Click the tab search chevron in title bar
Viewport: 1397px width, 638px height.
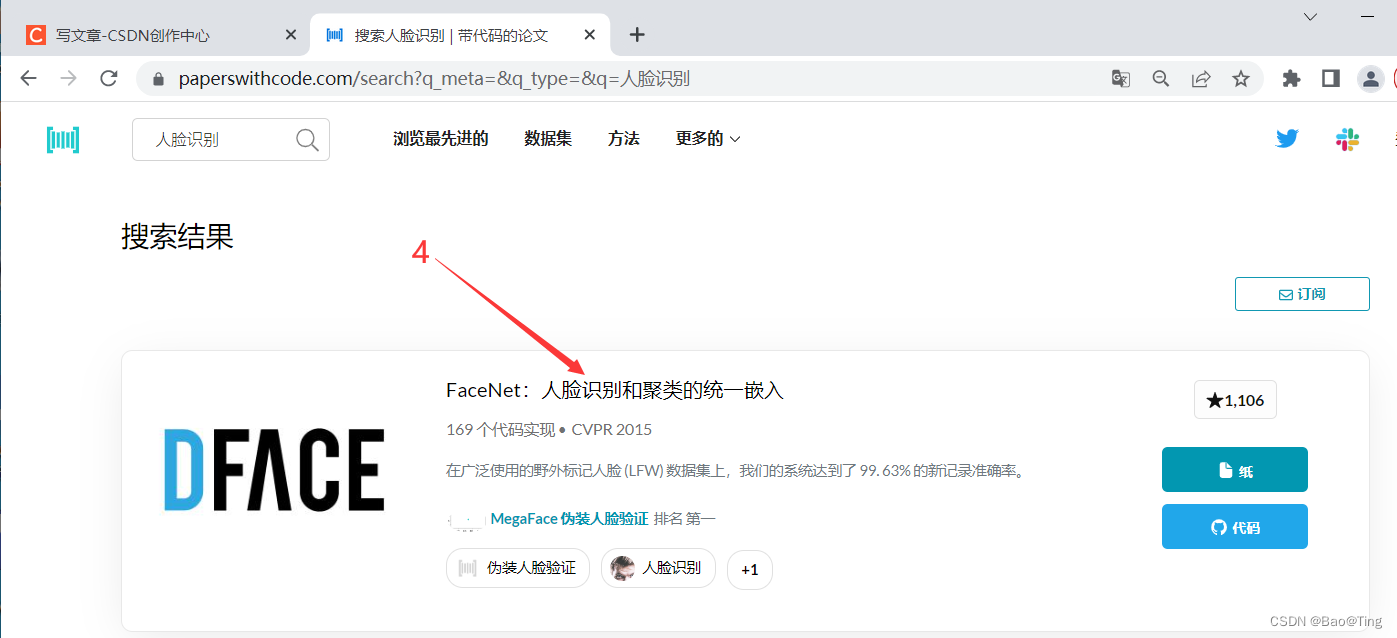(x=1311, y=16)
